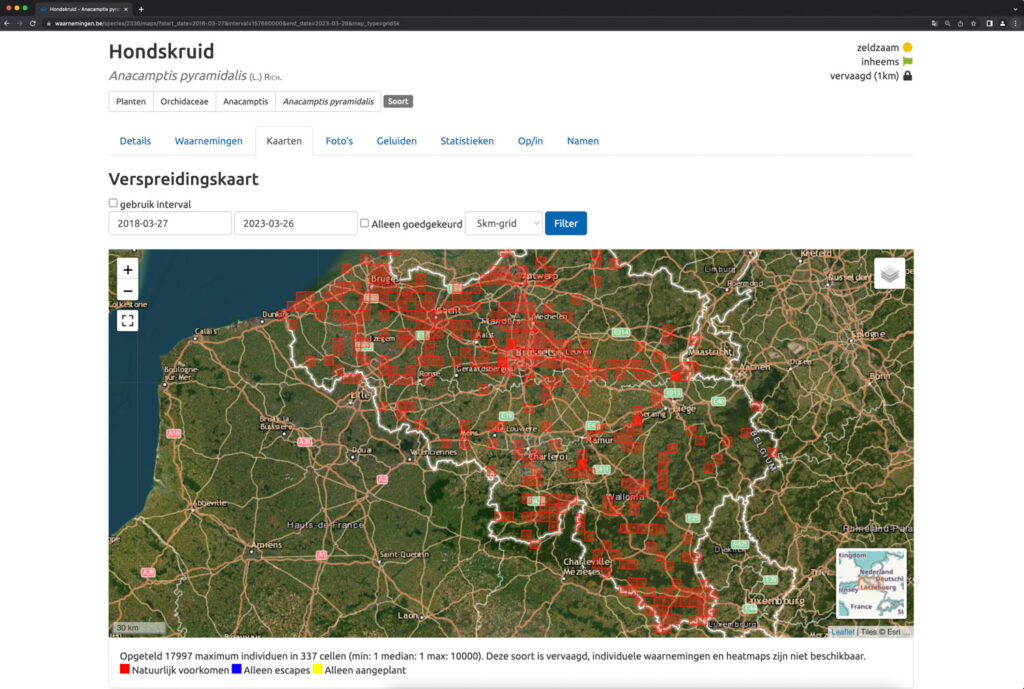The width and height of the screenshot is (1024, 689).
Task: Open the 'Anacamptis pyramidalis' species breadcrumb
Action: 328,101
